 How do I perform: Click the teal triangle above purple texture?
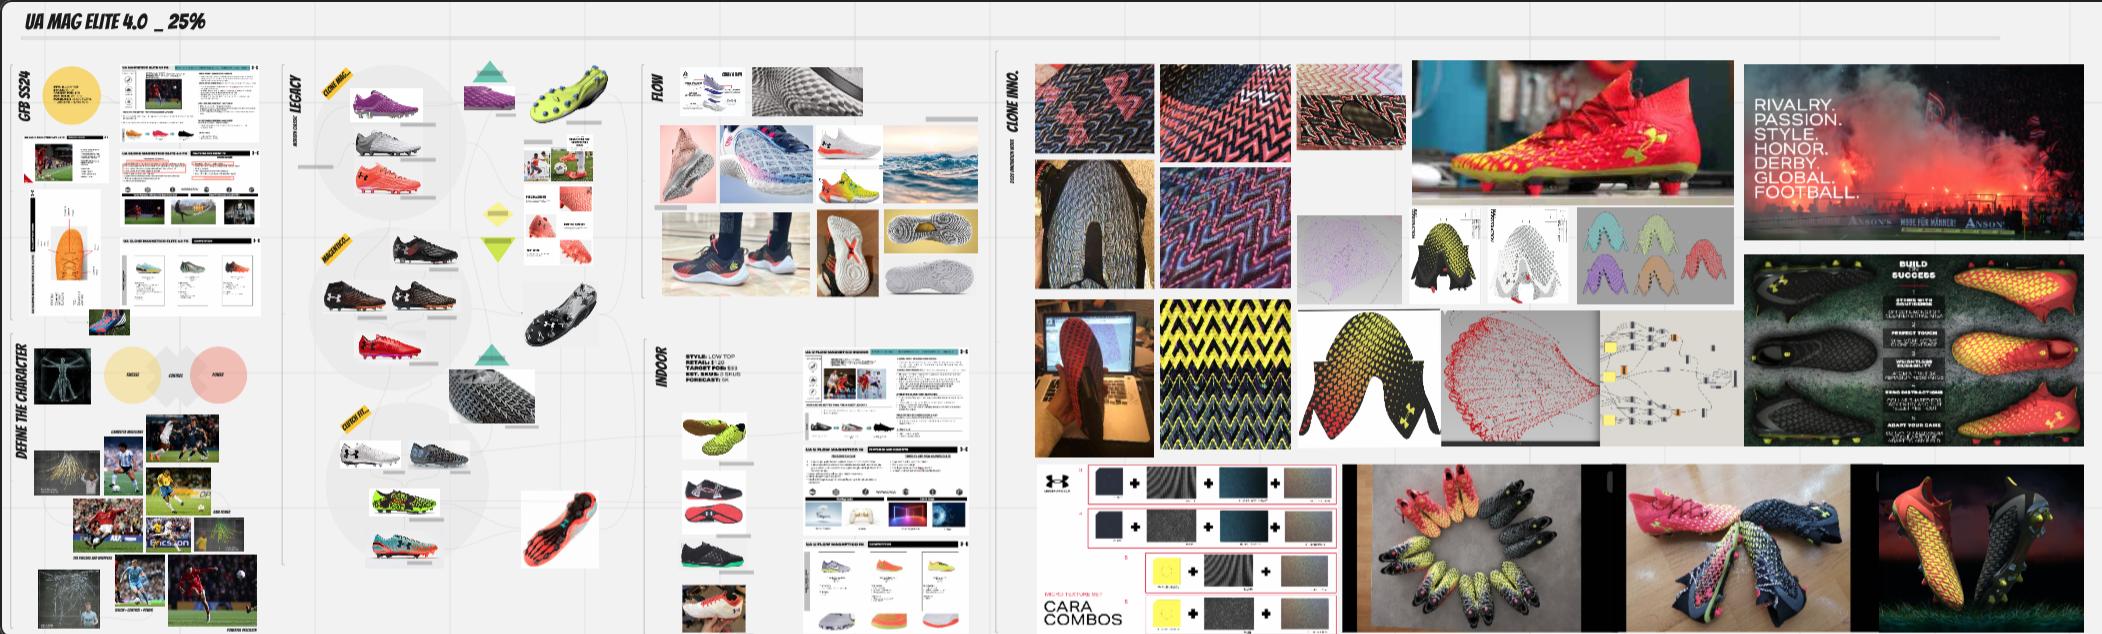pos(489,71)
